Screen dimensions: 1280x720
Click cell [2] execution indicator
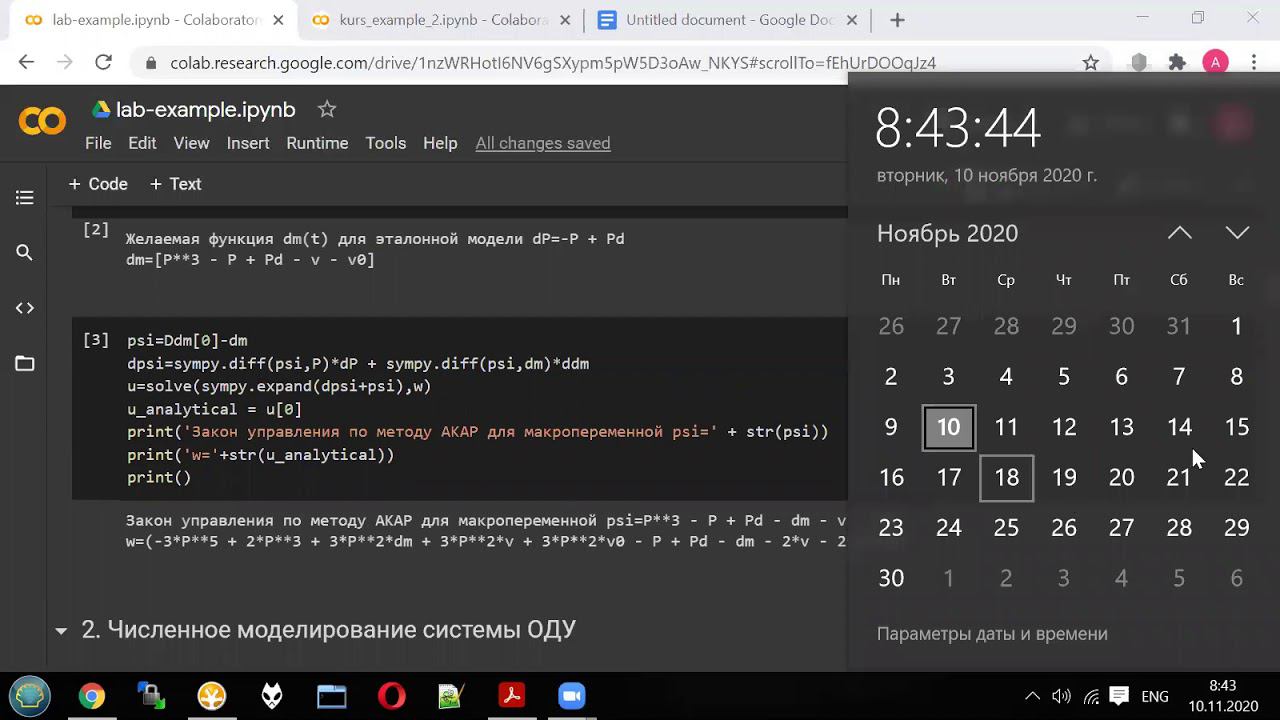click(96, 230)
